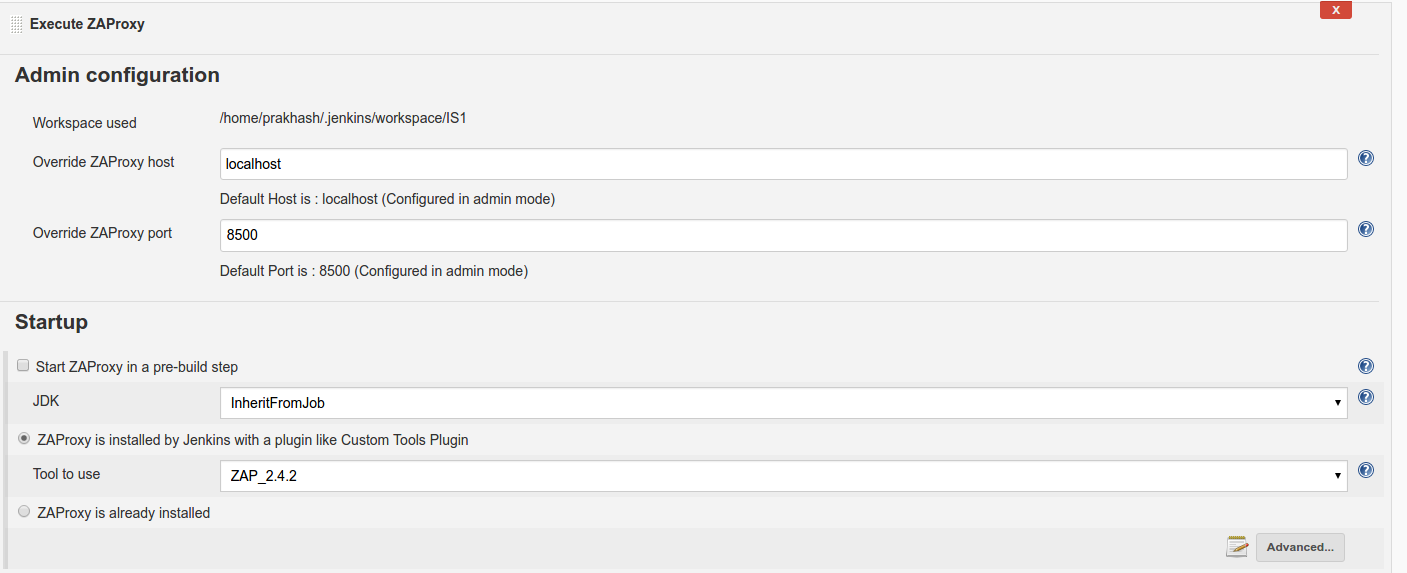Open help for Override ZAProxy port

coord(1366,229)
